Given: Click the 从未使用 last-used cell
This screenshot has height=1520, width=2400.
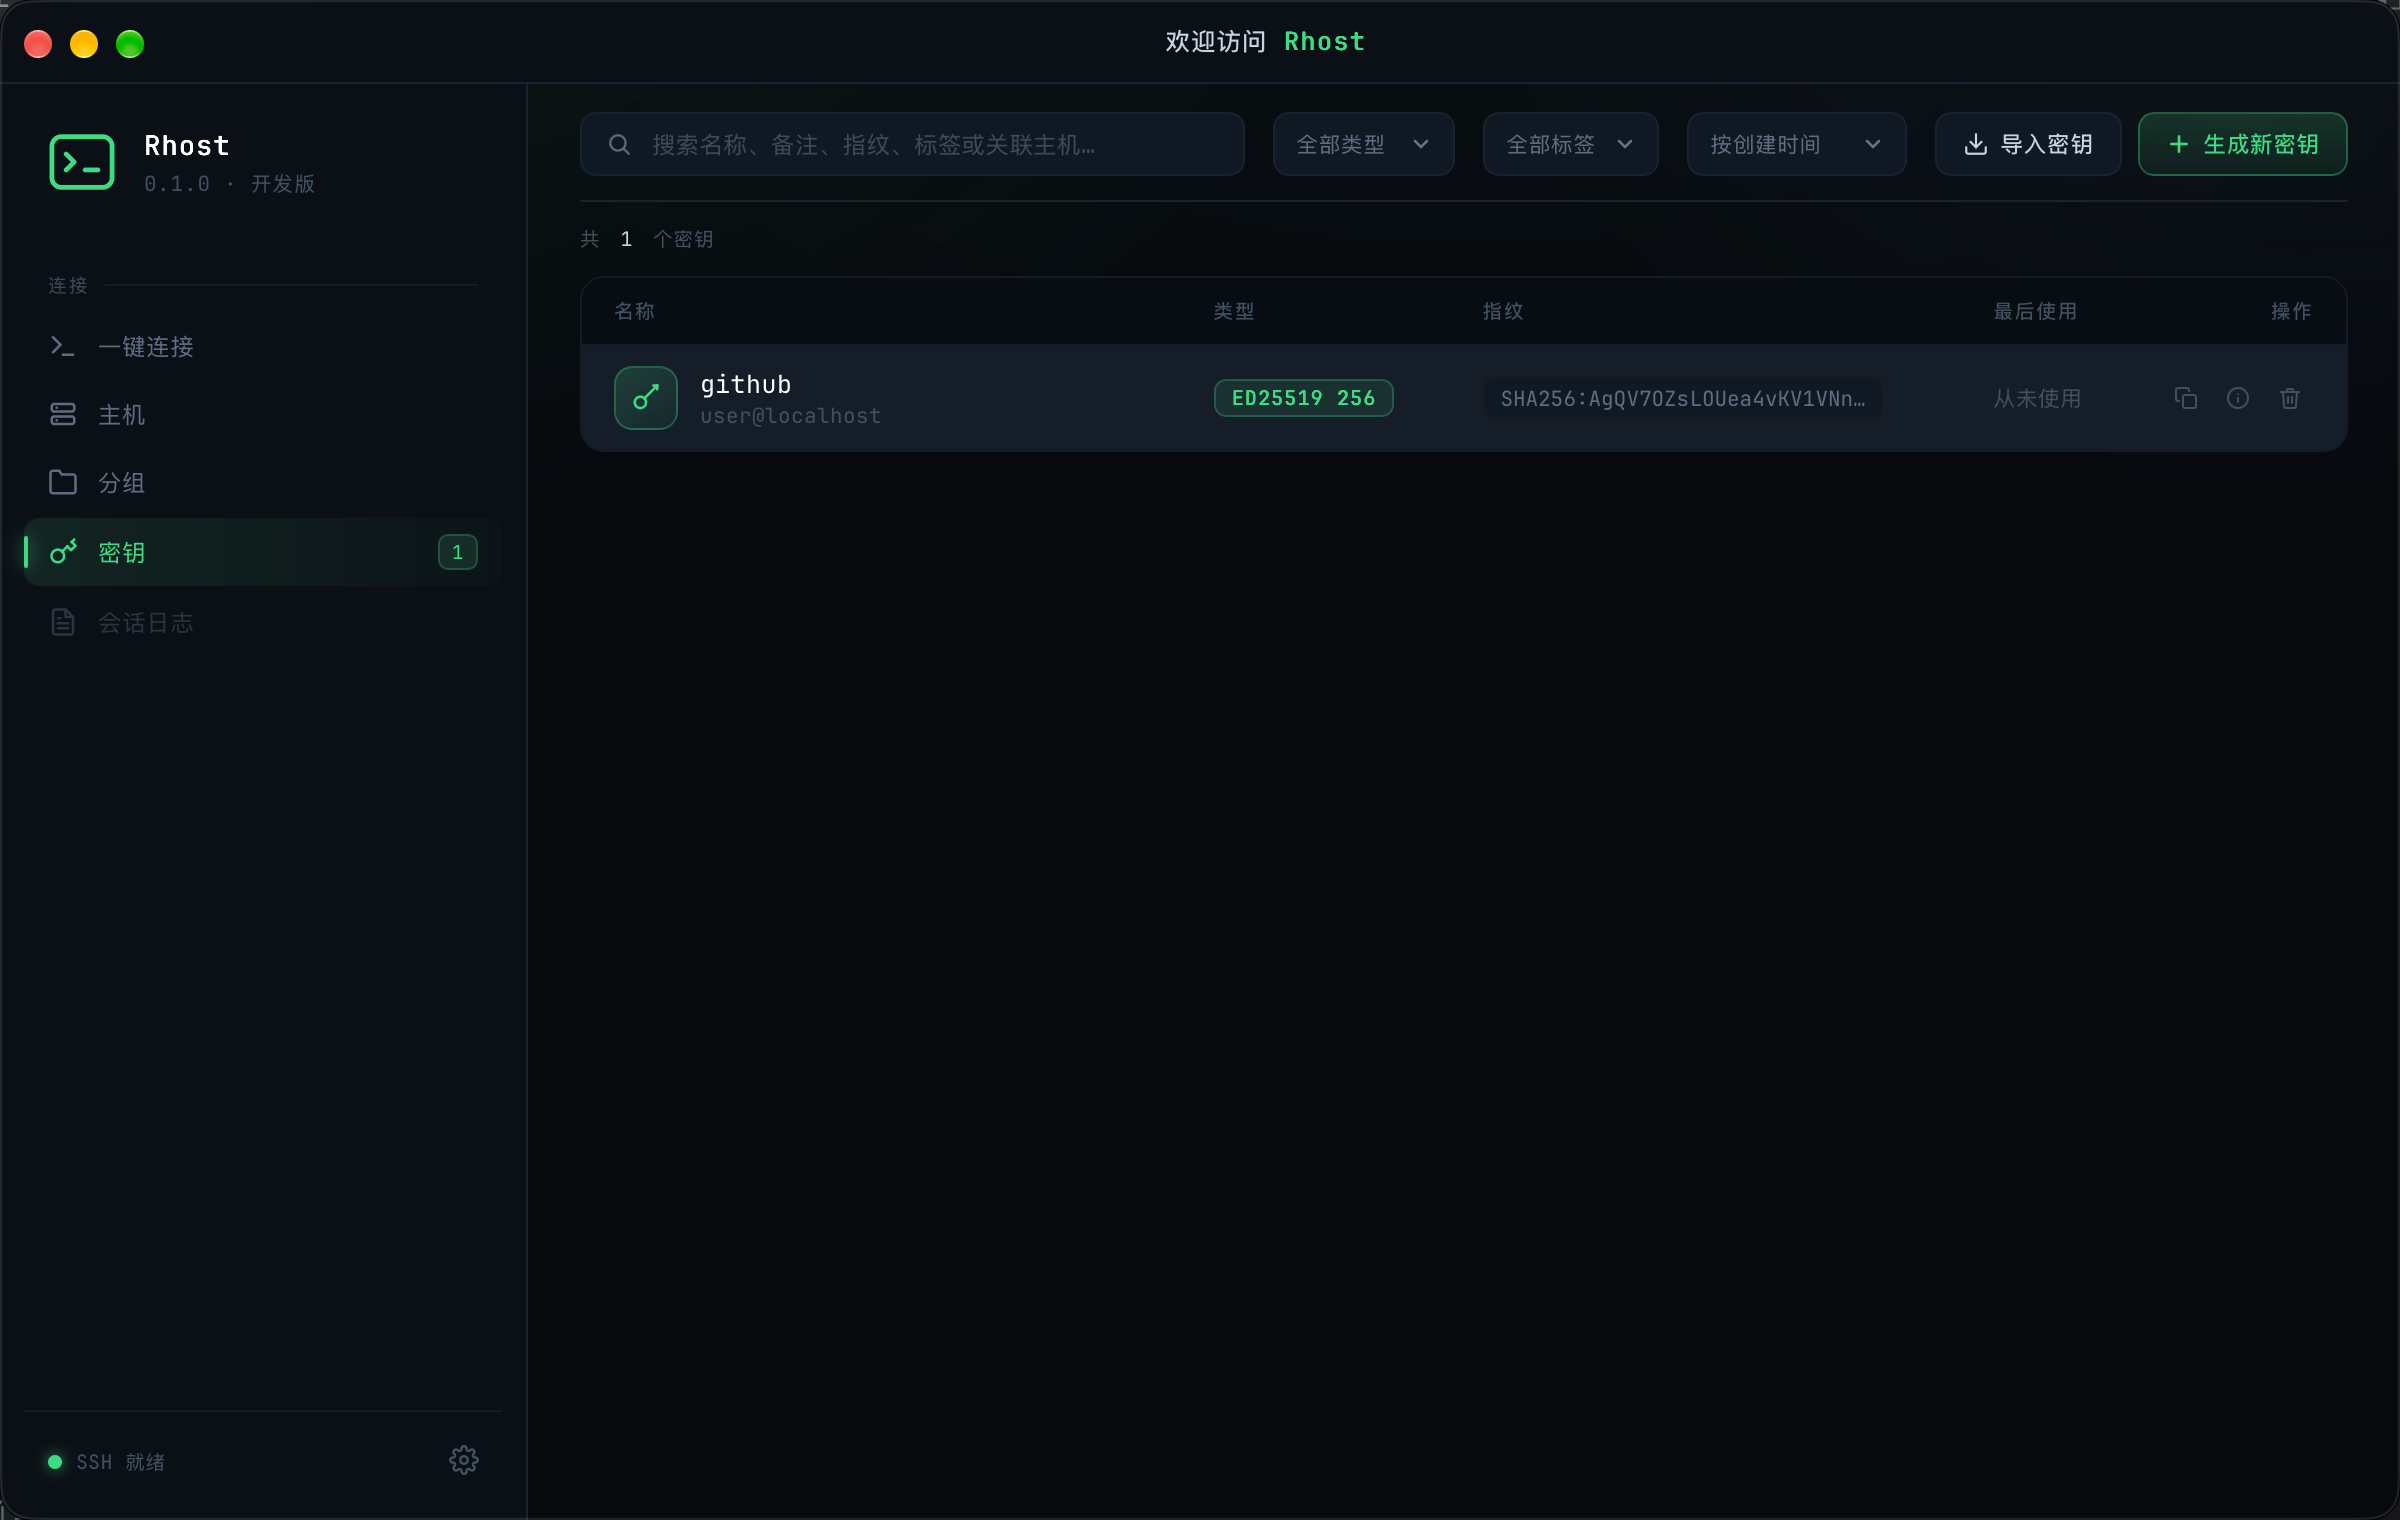Looking at the screenshot, I should [x=2037, y=398].
